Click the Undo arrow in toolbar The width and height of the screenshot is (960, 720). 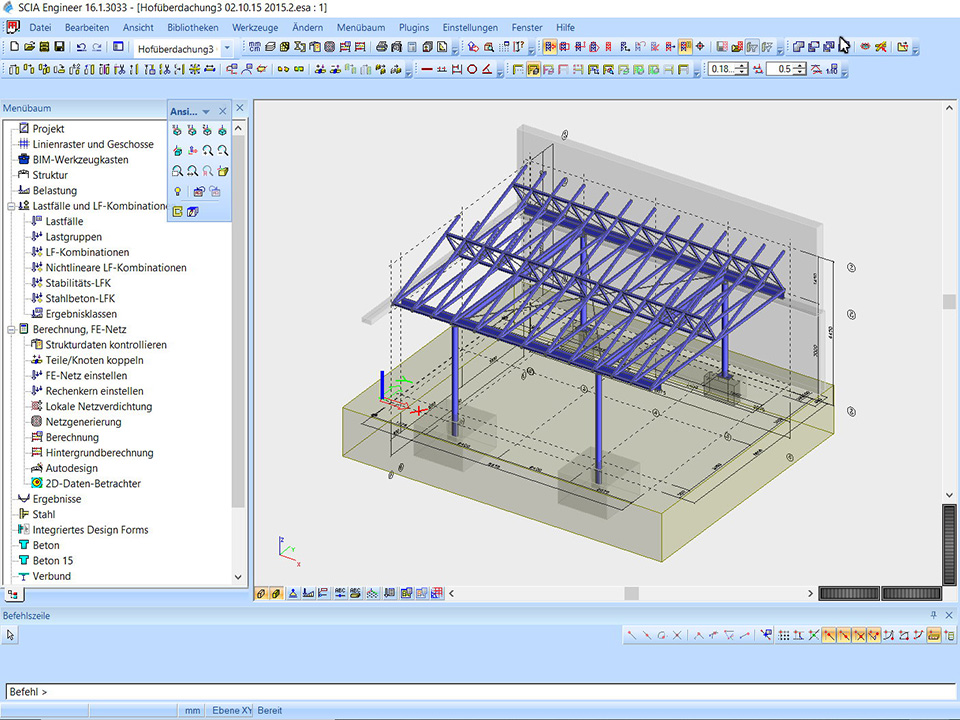[81, 47]
